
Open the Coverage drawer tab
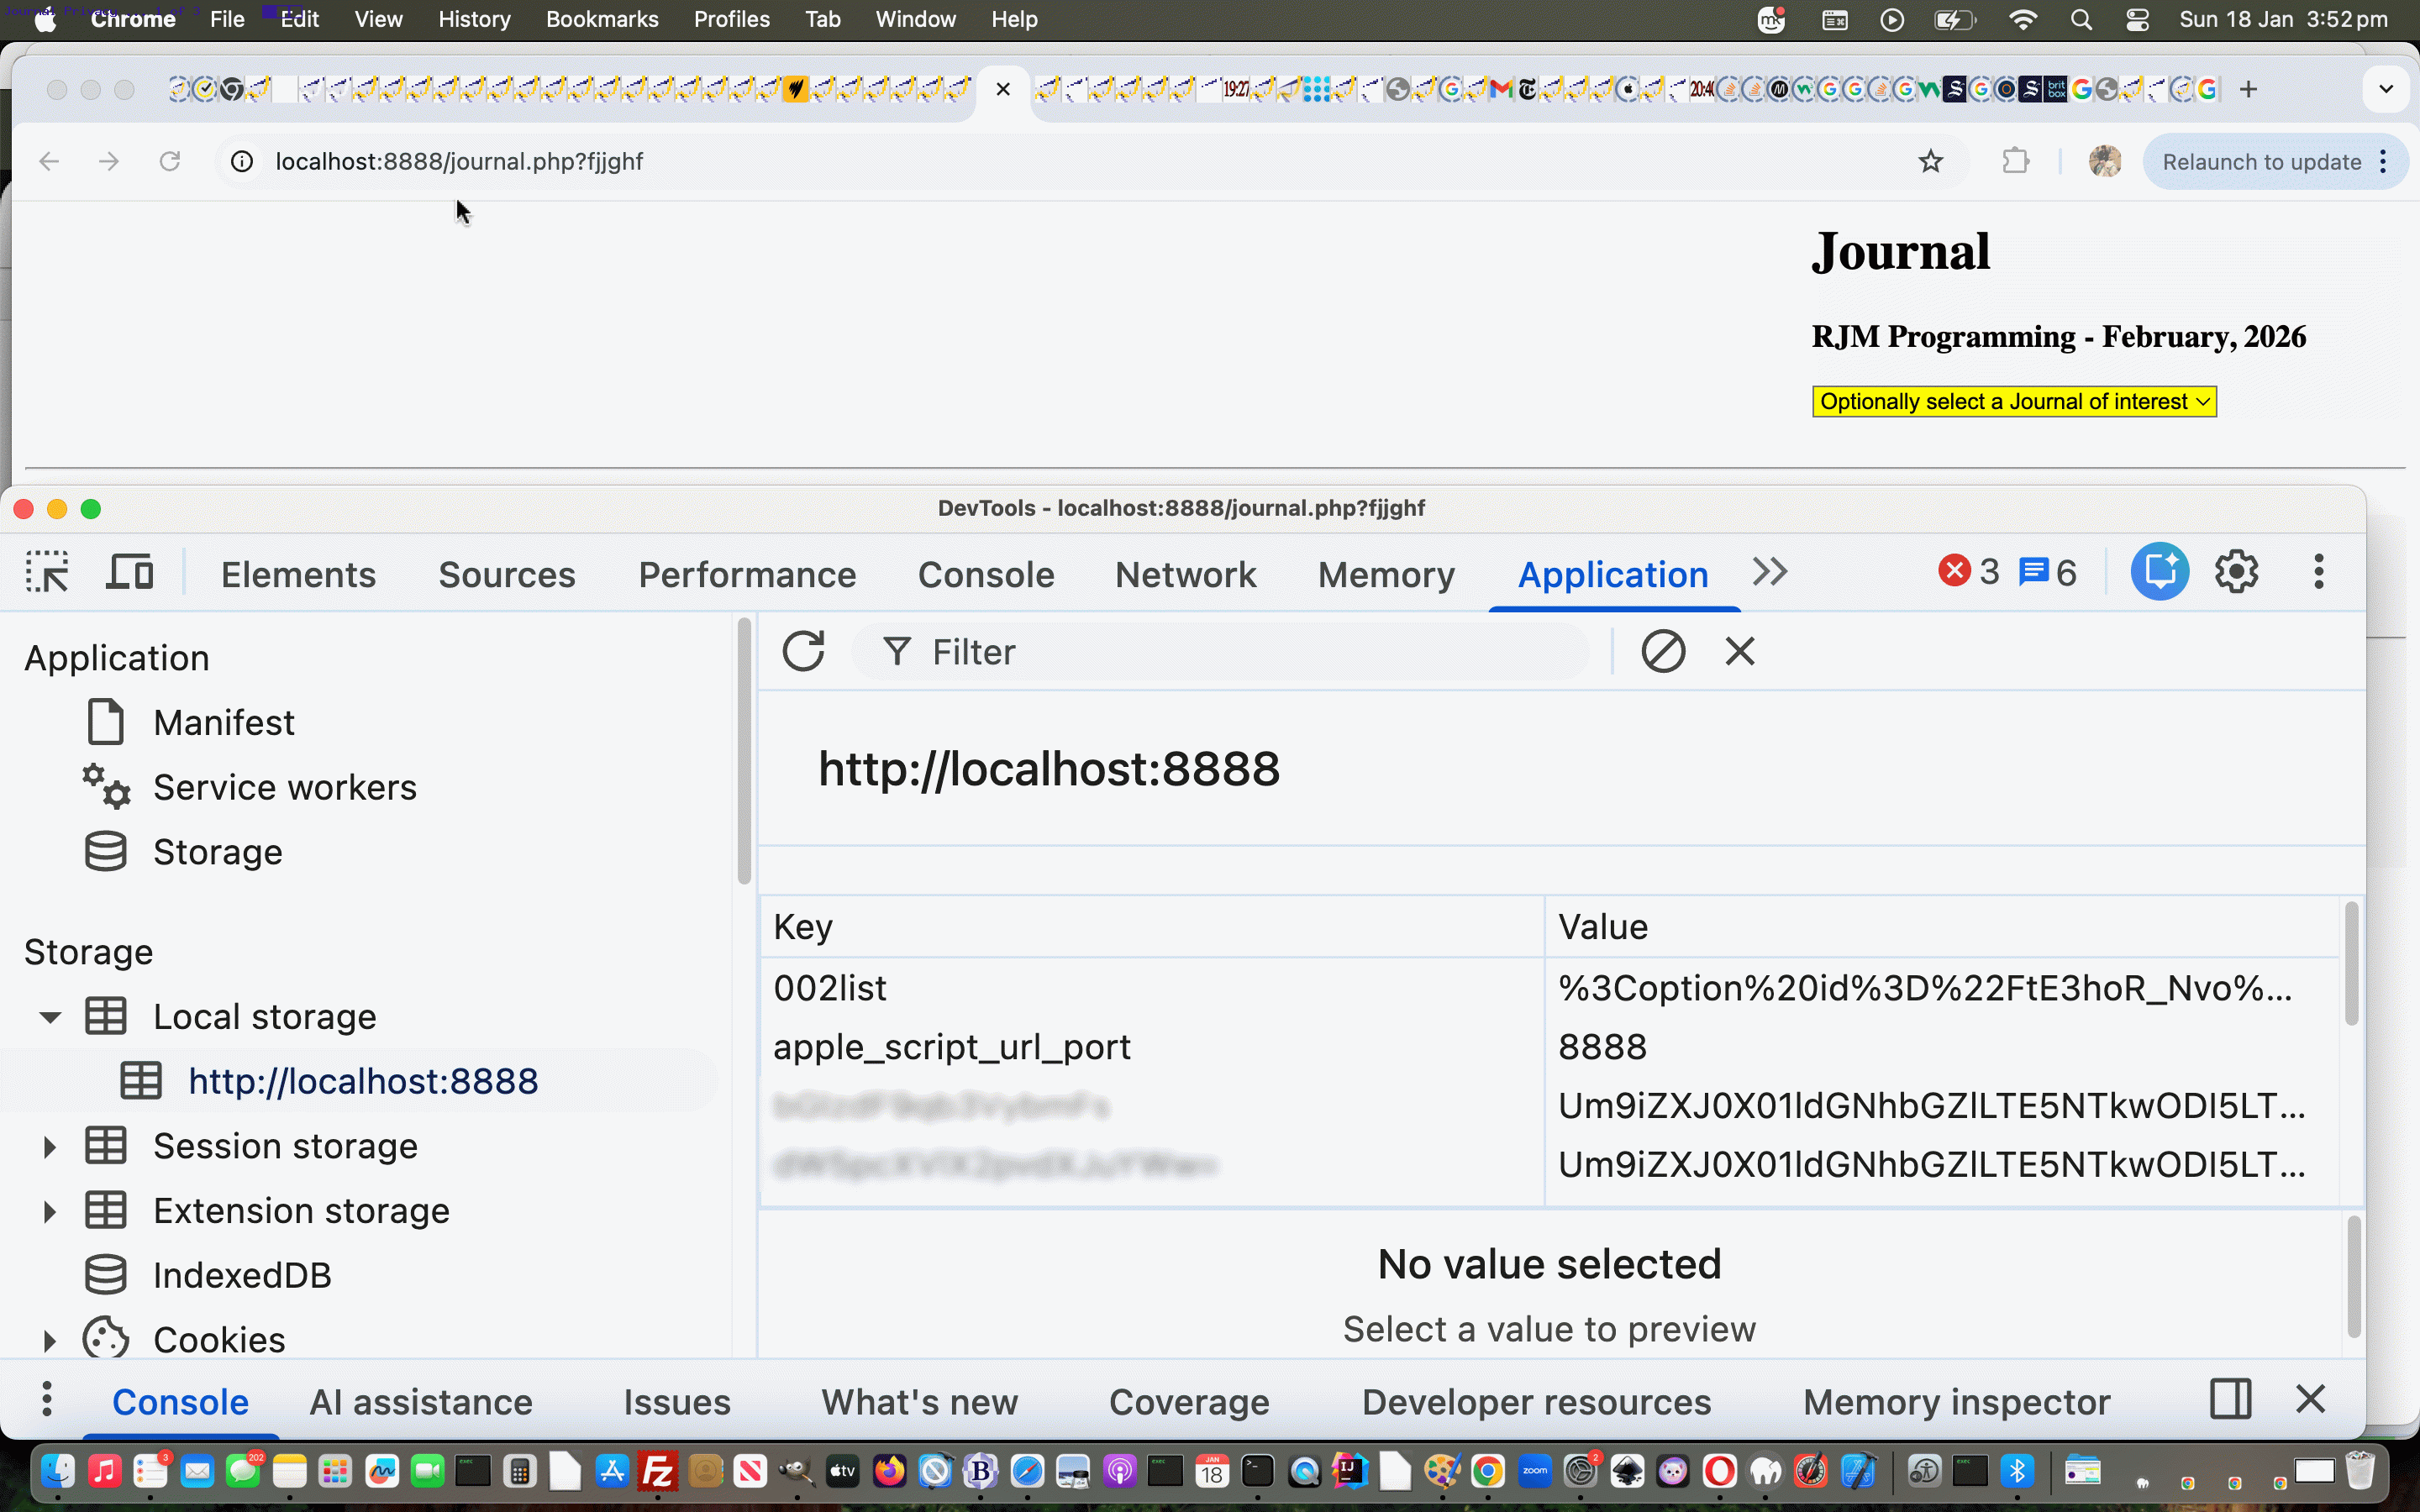tap(1188, 1401)
